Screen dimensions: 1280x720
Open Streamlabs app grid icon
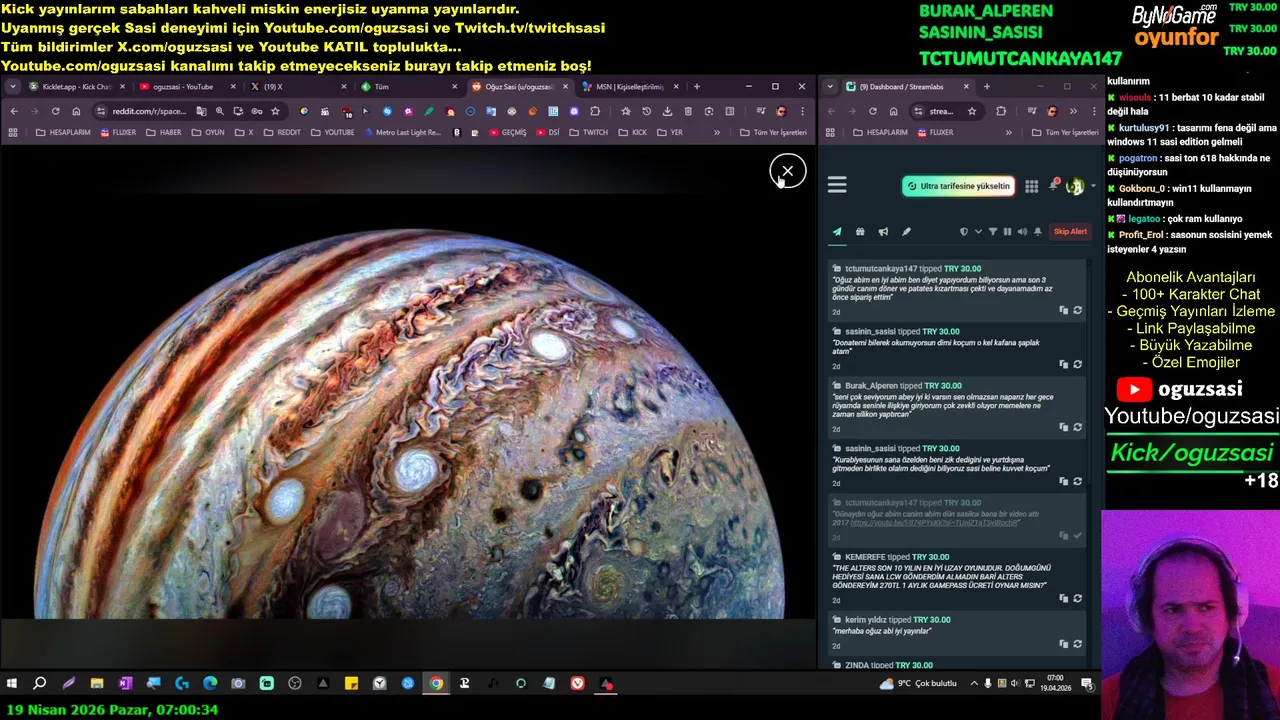(1031, 186)
